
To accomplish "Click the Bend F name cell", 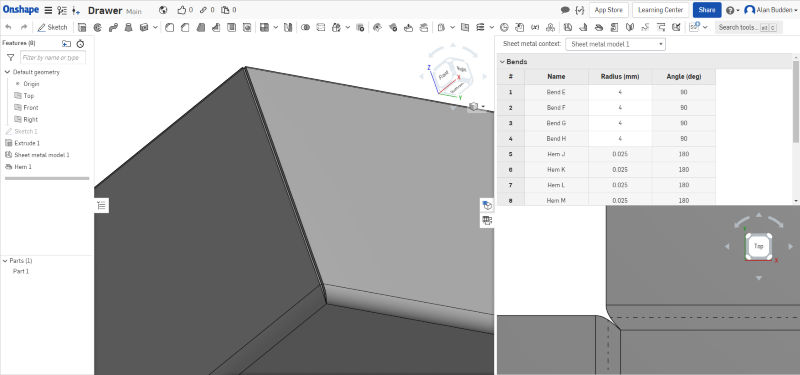I will click(x=556, y=108).
